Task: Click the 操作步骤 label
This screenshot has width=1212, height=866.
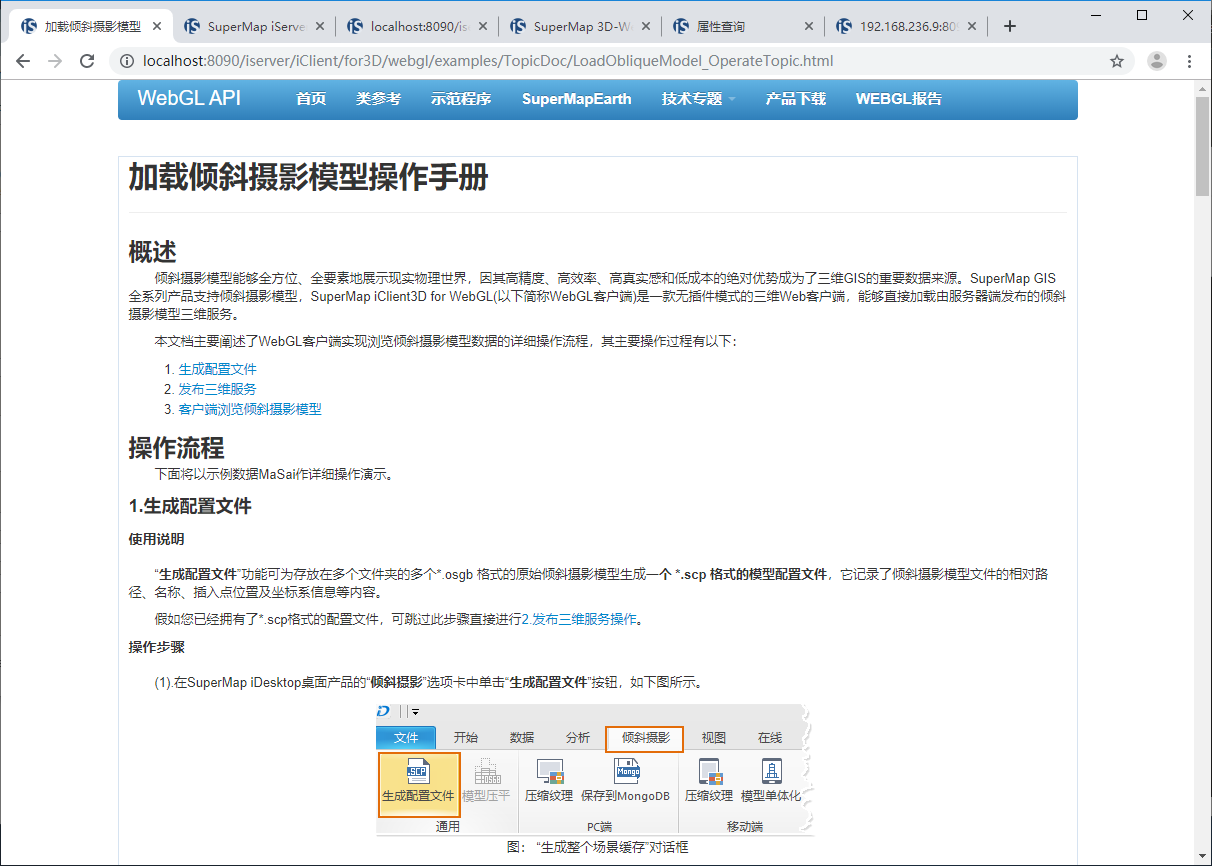Action: point(157,647)
